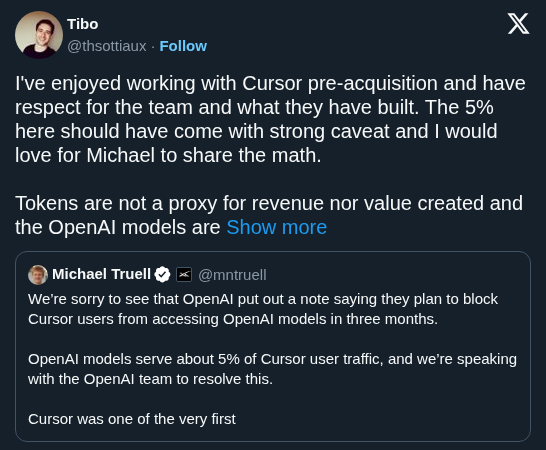Open Tibo's profile picture
Viewport: 546px width, 450px height.
pyautogui.click(x=39, y=35)
